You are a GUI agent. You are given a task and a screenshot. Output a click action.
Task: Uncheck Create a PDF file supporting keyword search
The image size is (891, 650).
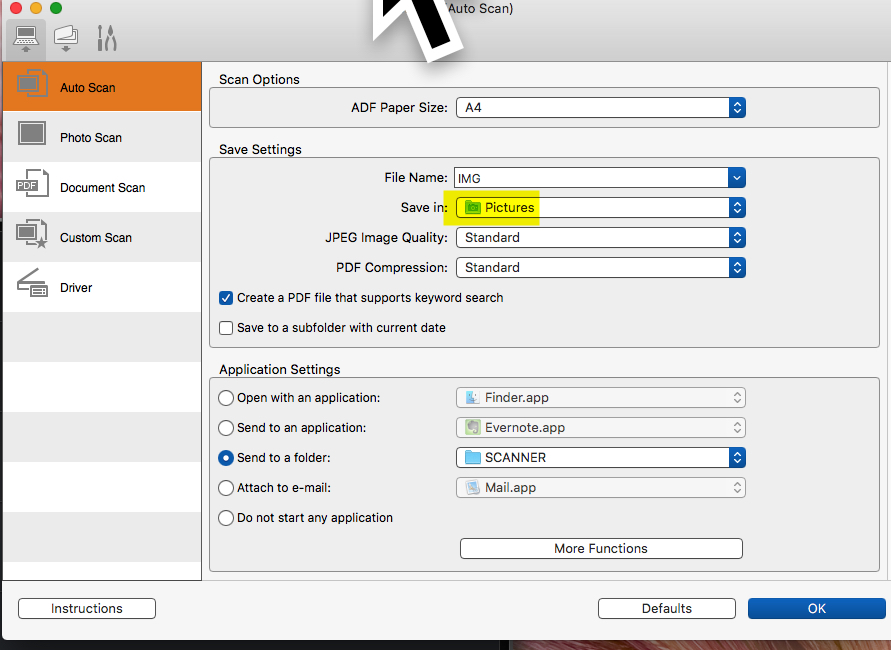[226, 298]
